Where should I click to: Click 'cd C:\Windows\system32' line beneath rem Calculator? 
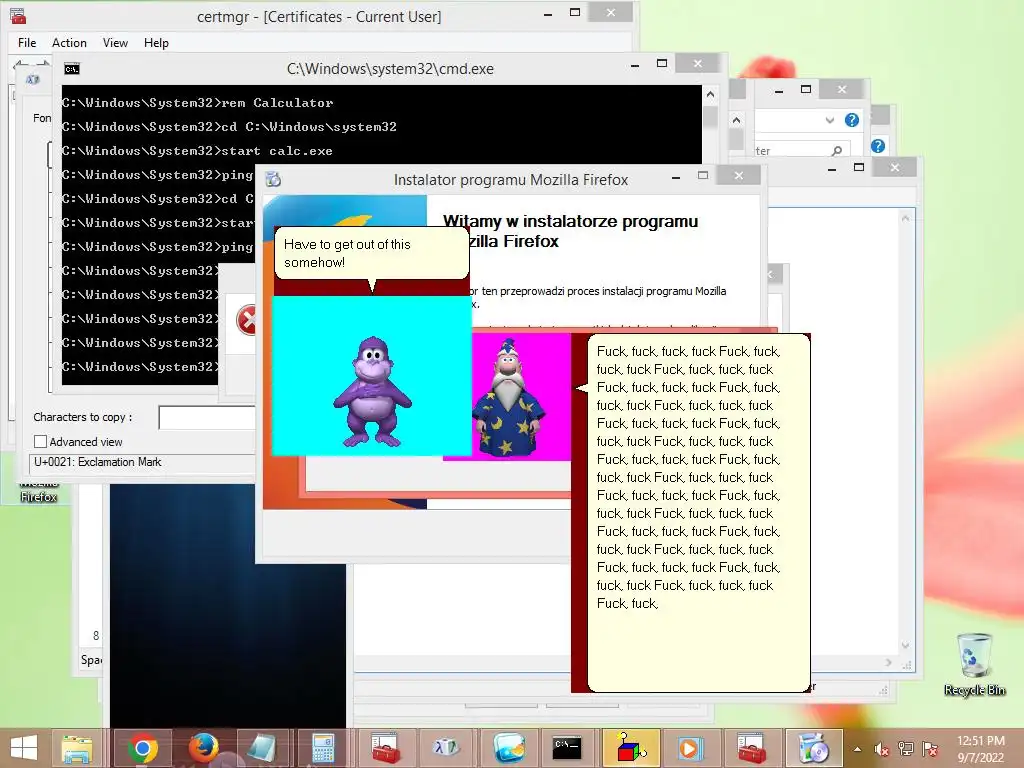pos(229,127)
